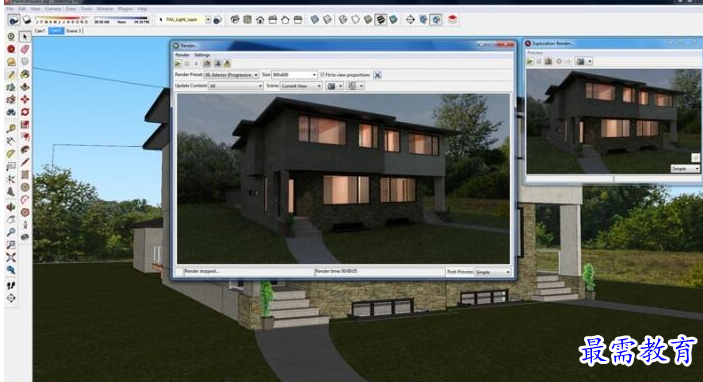Pick the Eraser tool
Screen dimensions: 703x382
pyautogui.click(x=25, y=49)
